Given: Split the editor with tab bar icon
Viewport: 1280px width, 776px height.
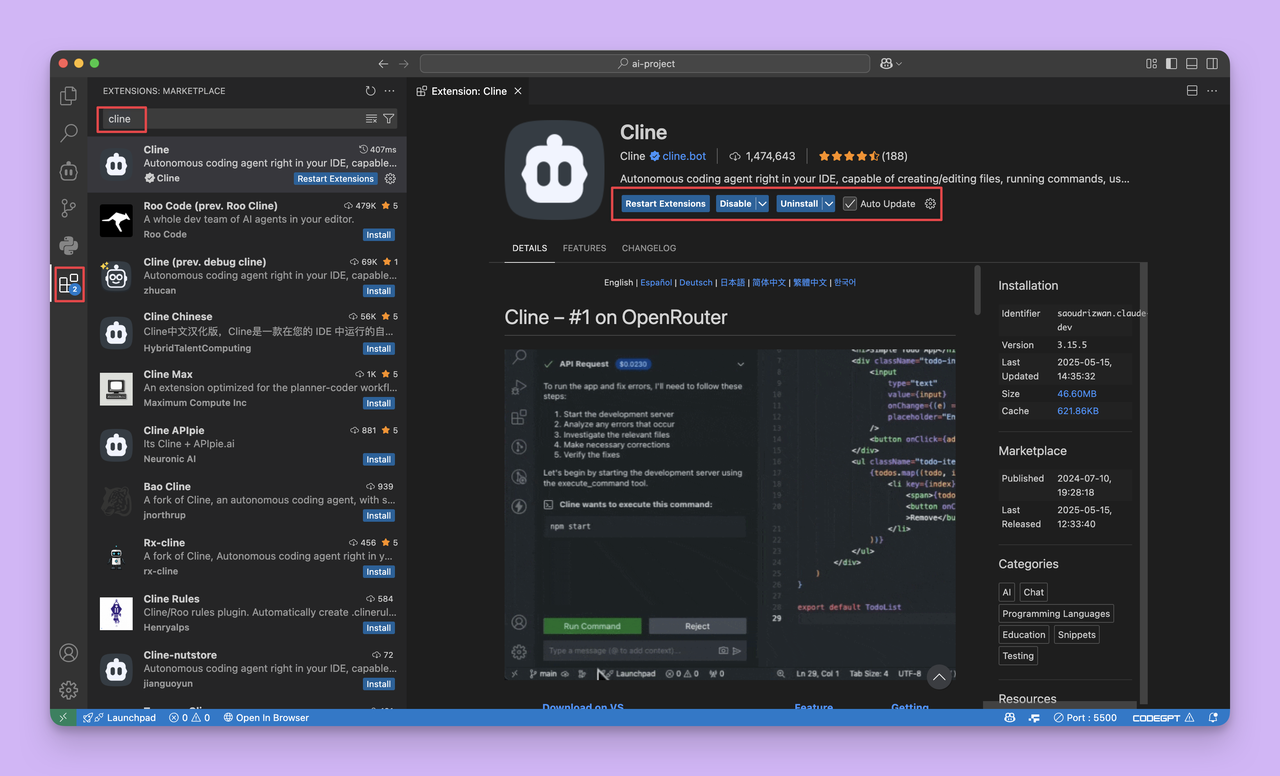Looking at the screenshot, I should (x=1192, y=91).
